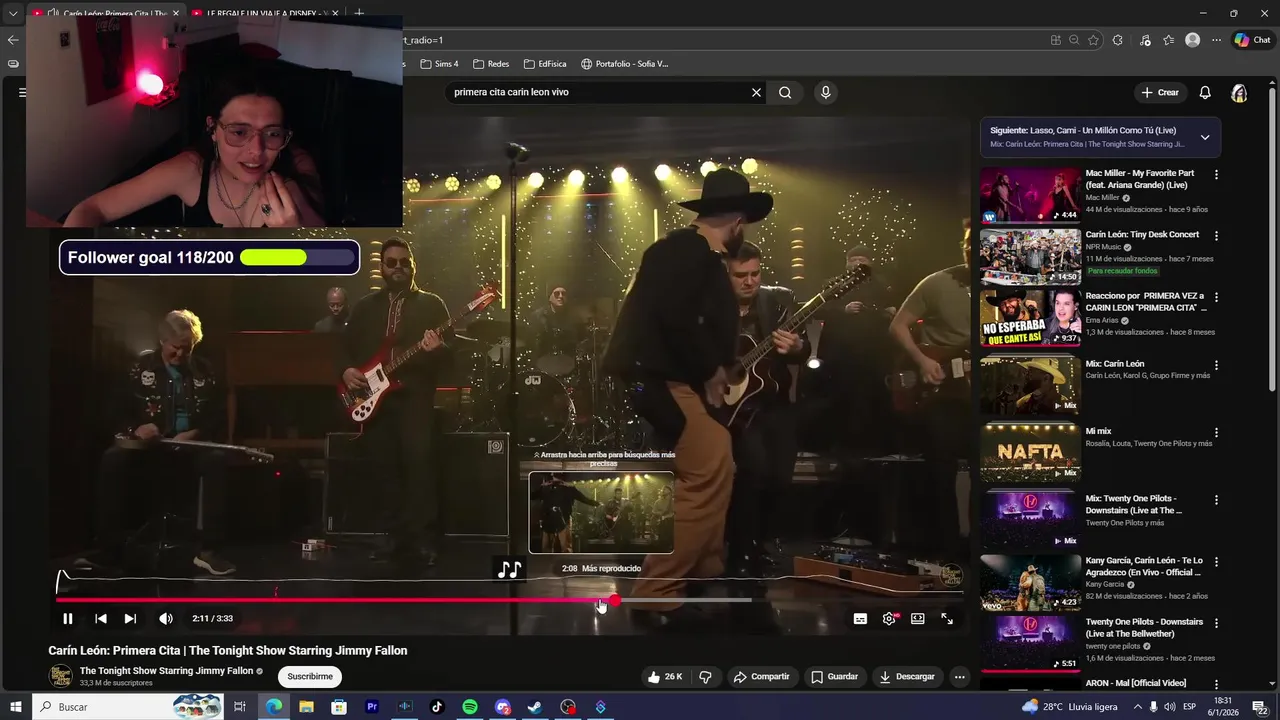Collapse the Siguiente mix queue panel
The image size is (1280, 720).
coord(1205,137)
